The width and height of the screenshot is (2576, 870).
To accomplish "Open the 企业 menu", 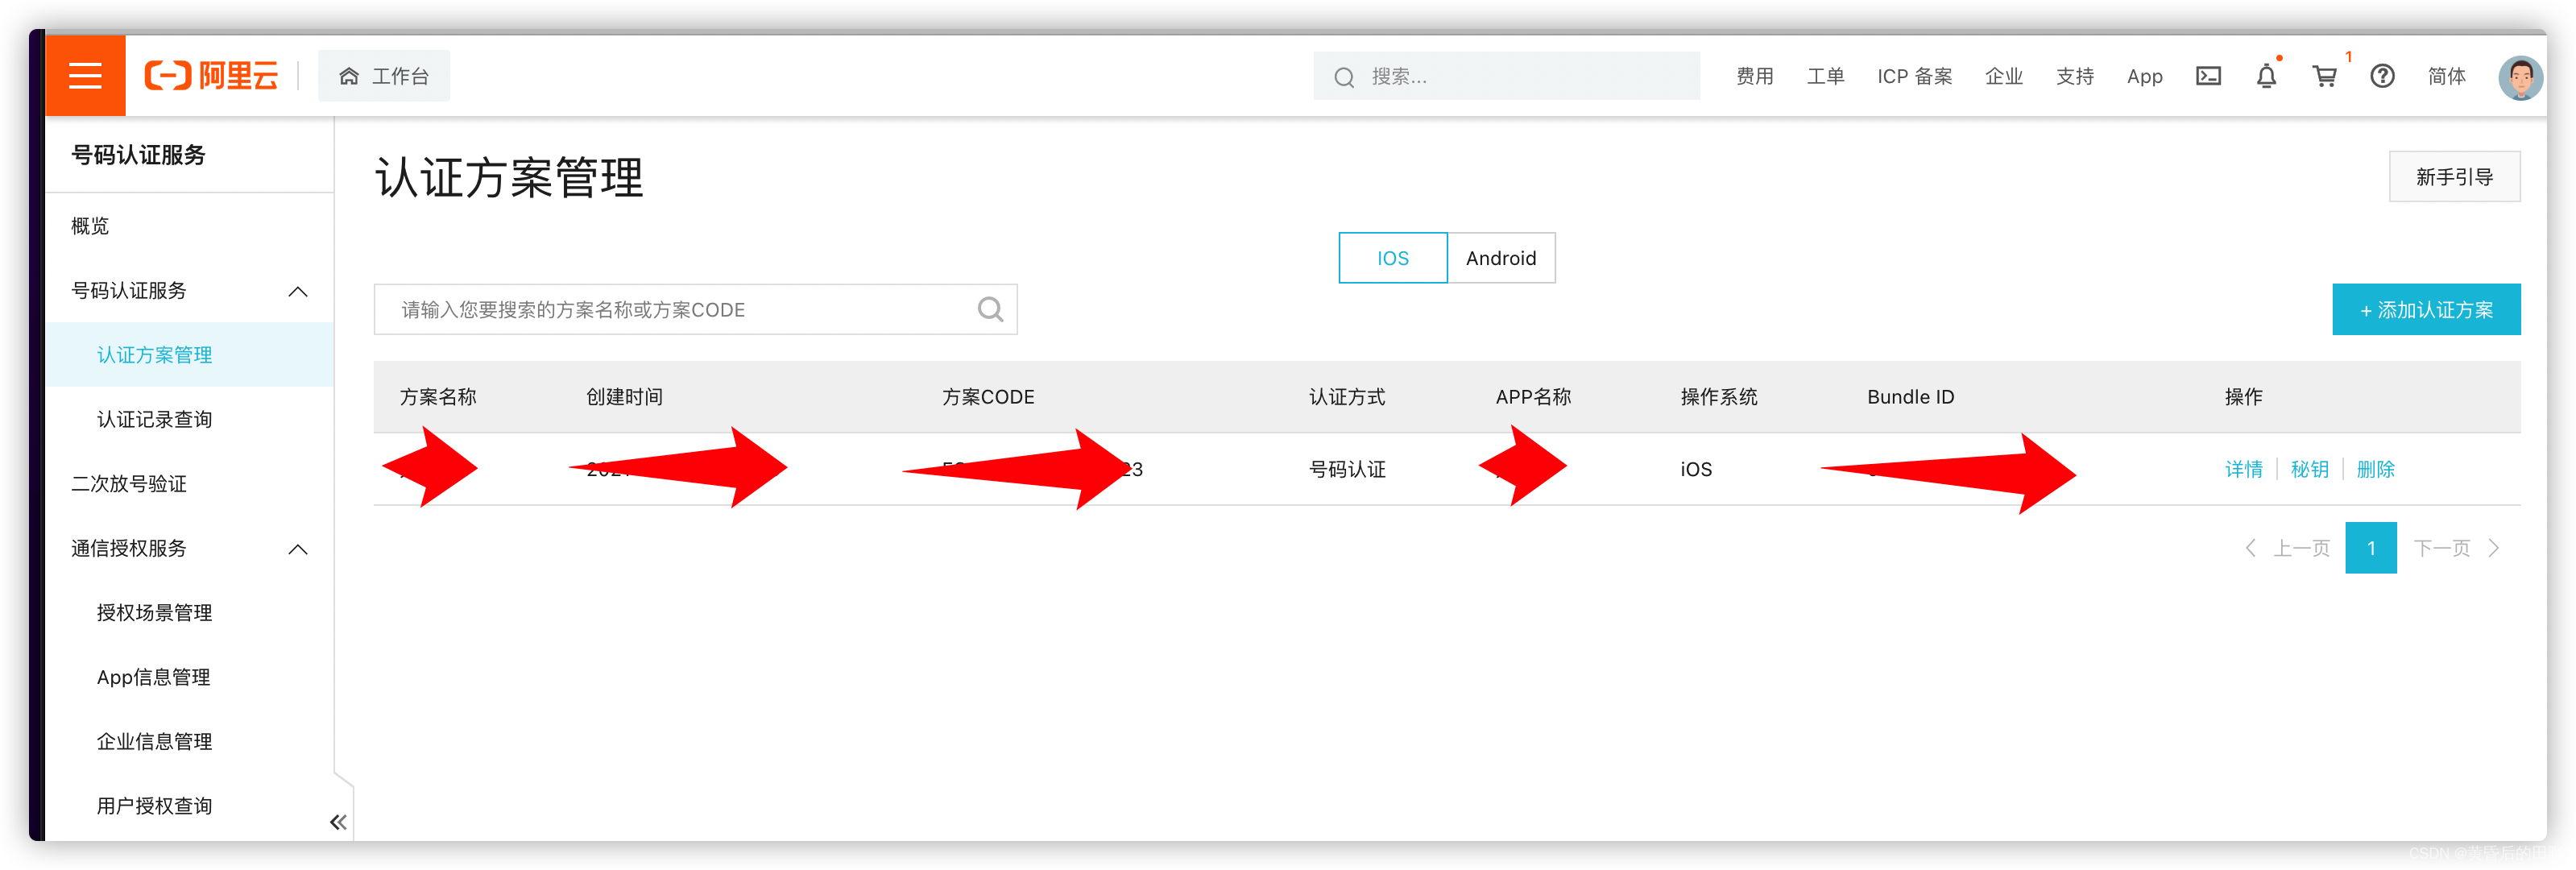I will pyautogui.click(x=2003, y=76).
